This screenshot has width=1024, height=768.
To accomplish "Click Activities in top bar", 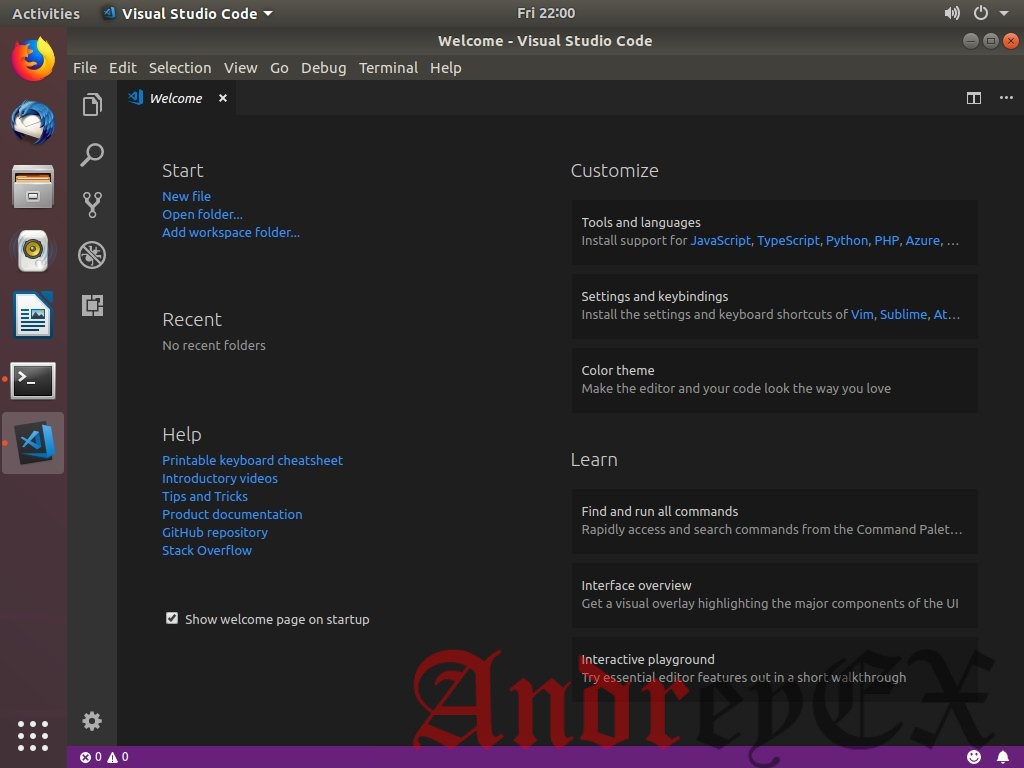I will (x=46, y=13).
